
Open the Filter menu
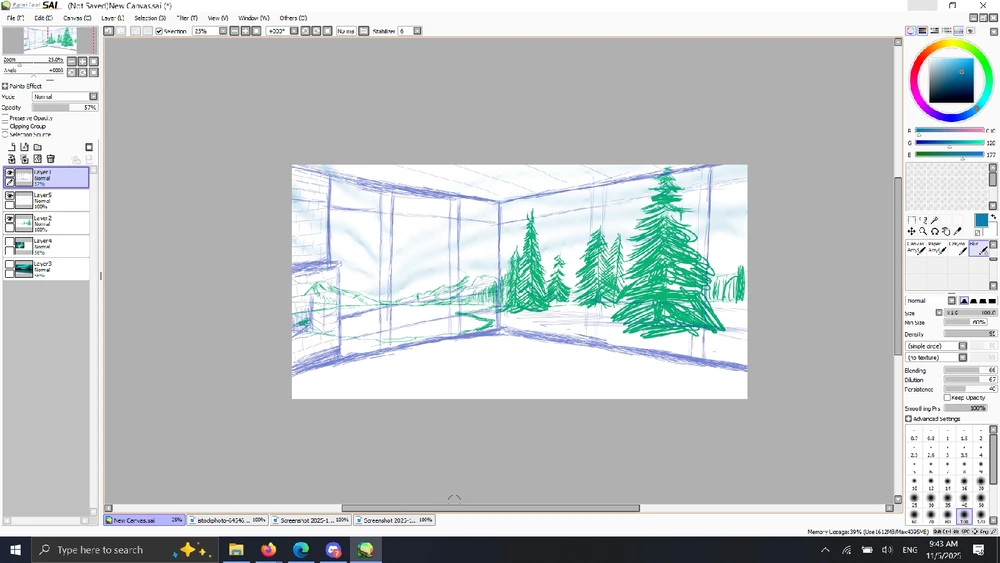pos(187,18)
